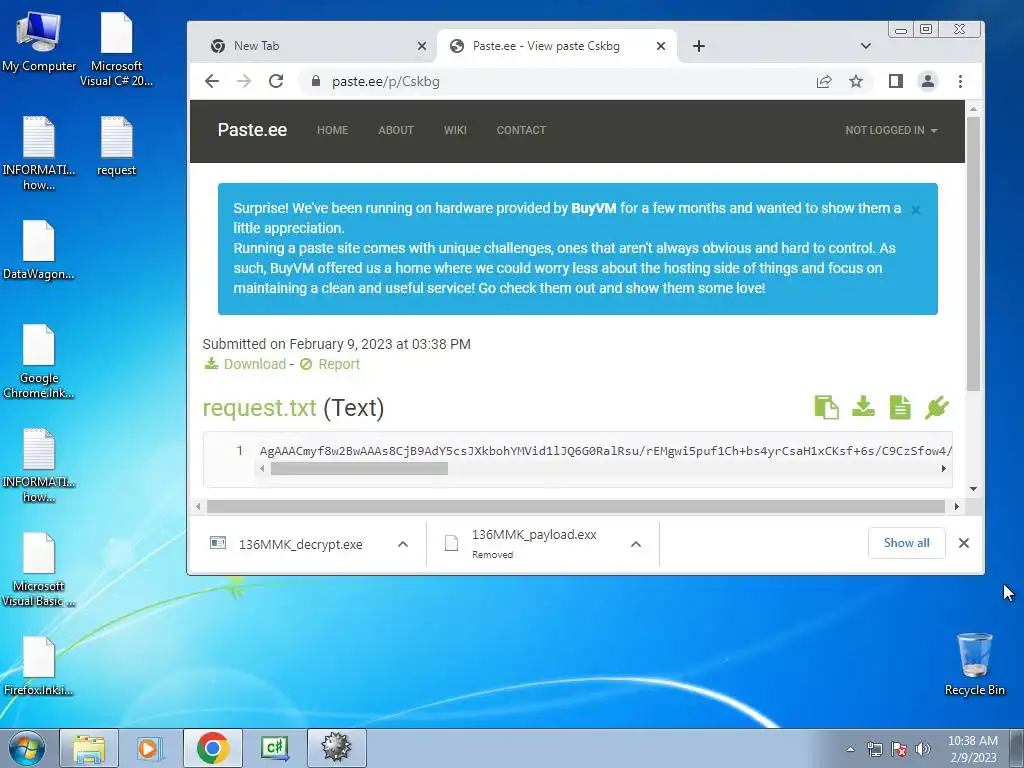Select the DataWagon desktop file
The width and height of the screenshot is (1024, 768).
(x=39, y=250)
